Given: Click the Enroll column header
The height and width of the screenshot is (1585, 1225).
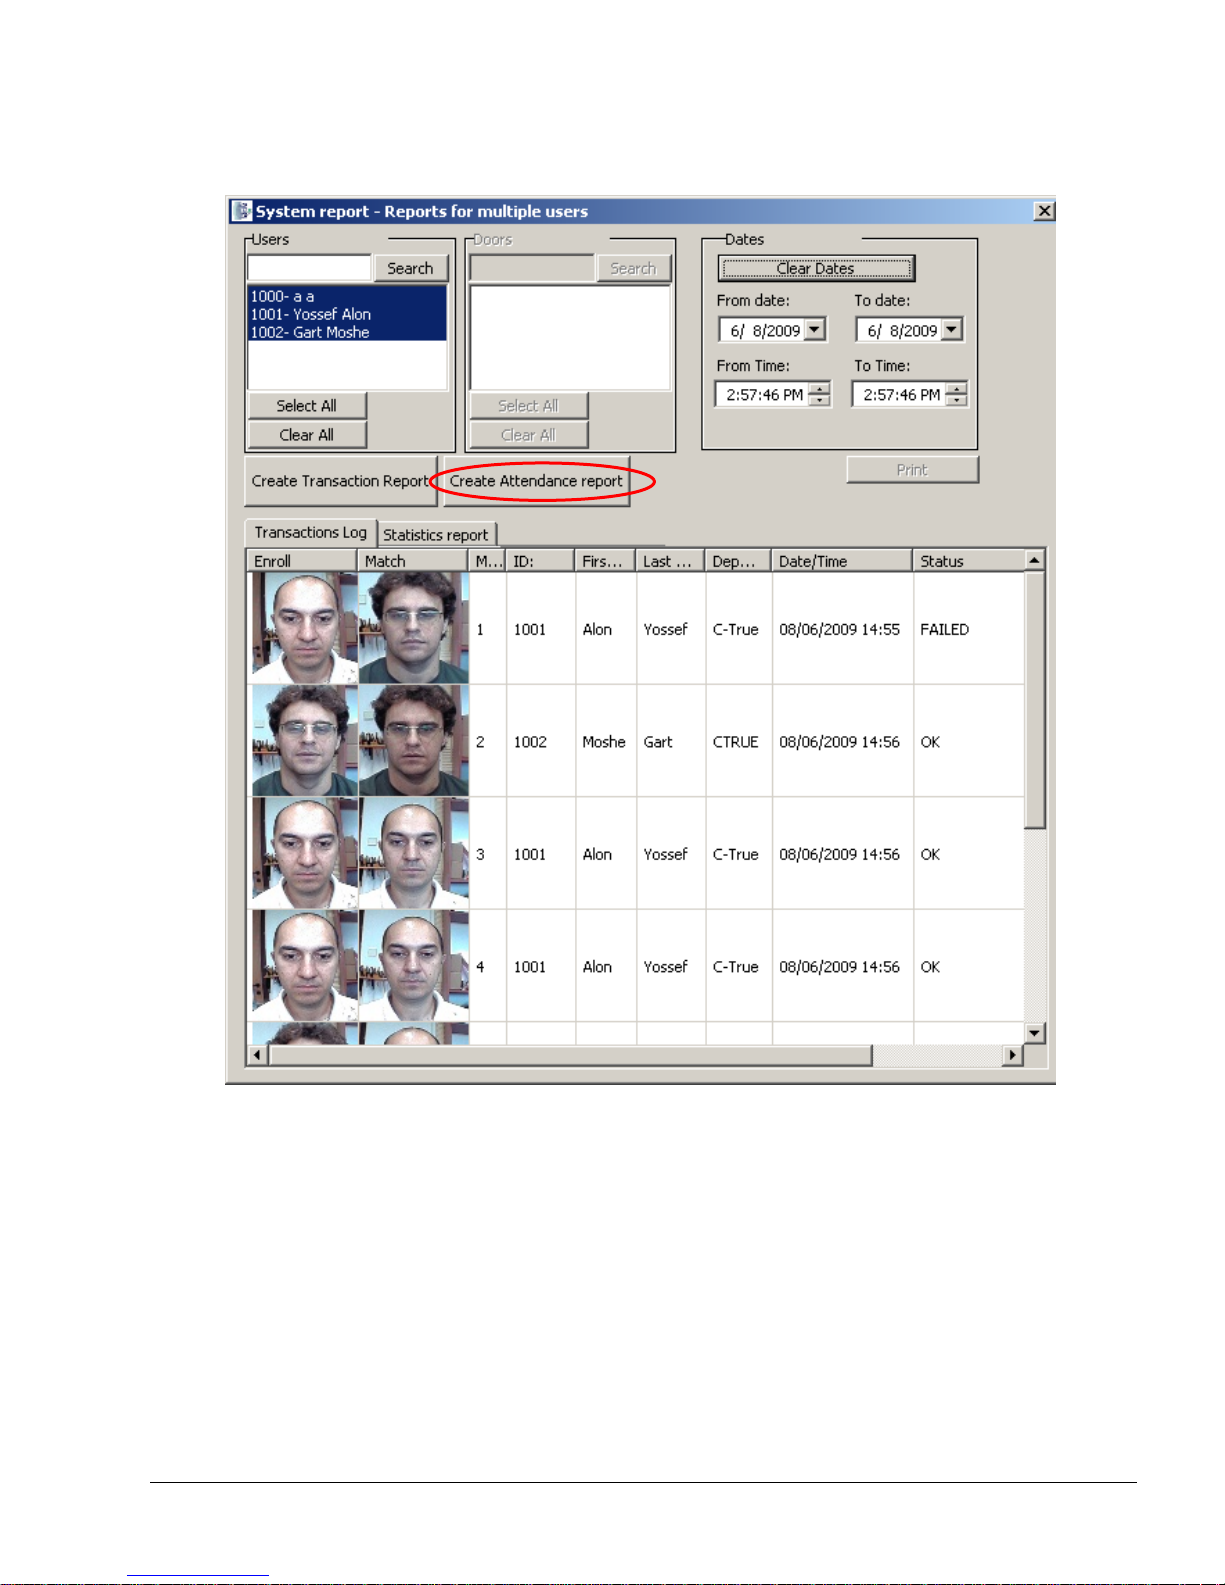Looking at the screenshot, I should 302,561.
